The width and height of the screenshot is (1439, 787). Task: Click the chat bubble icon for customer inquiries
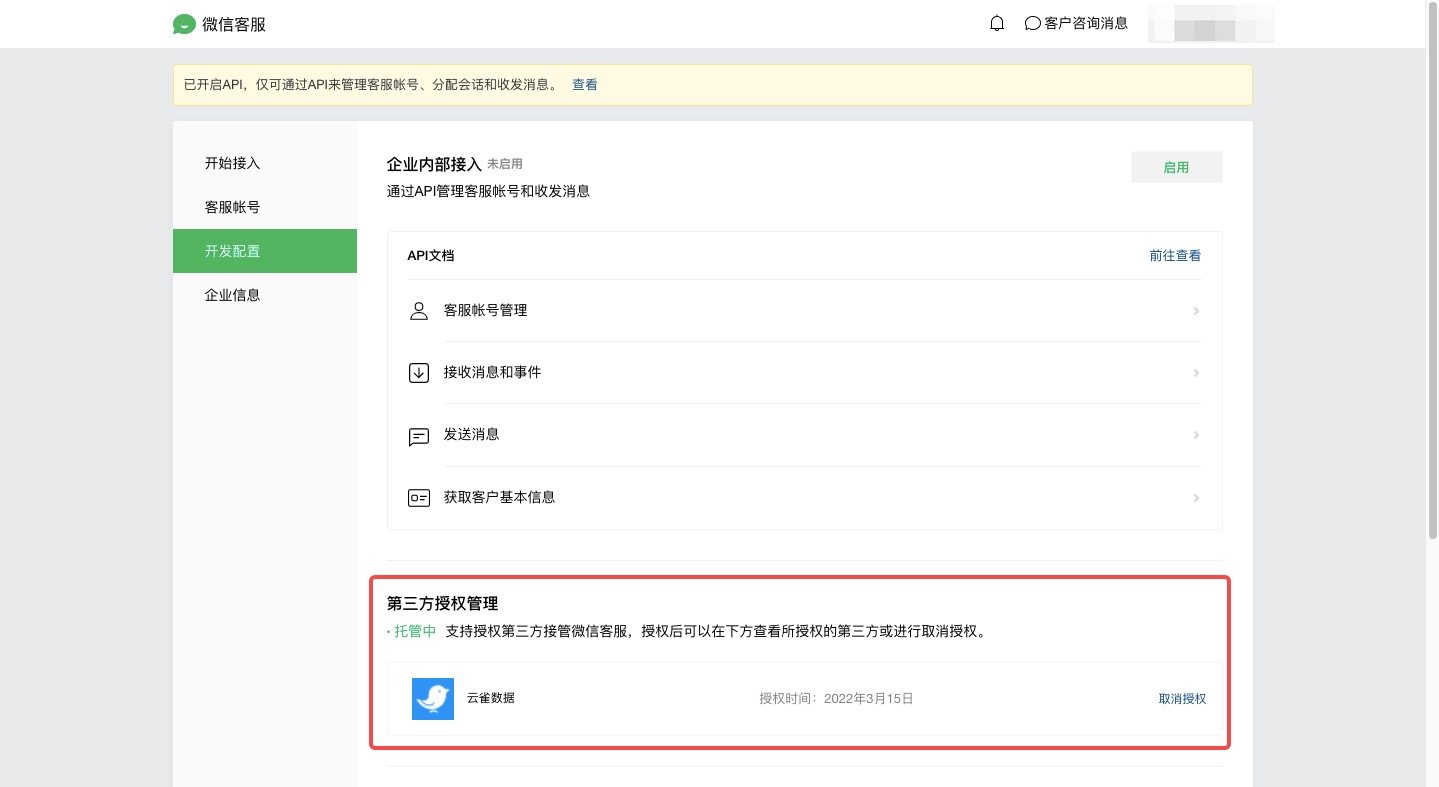tap(1033, 23)
